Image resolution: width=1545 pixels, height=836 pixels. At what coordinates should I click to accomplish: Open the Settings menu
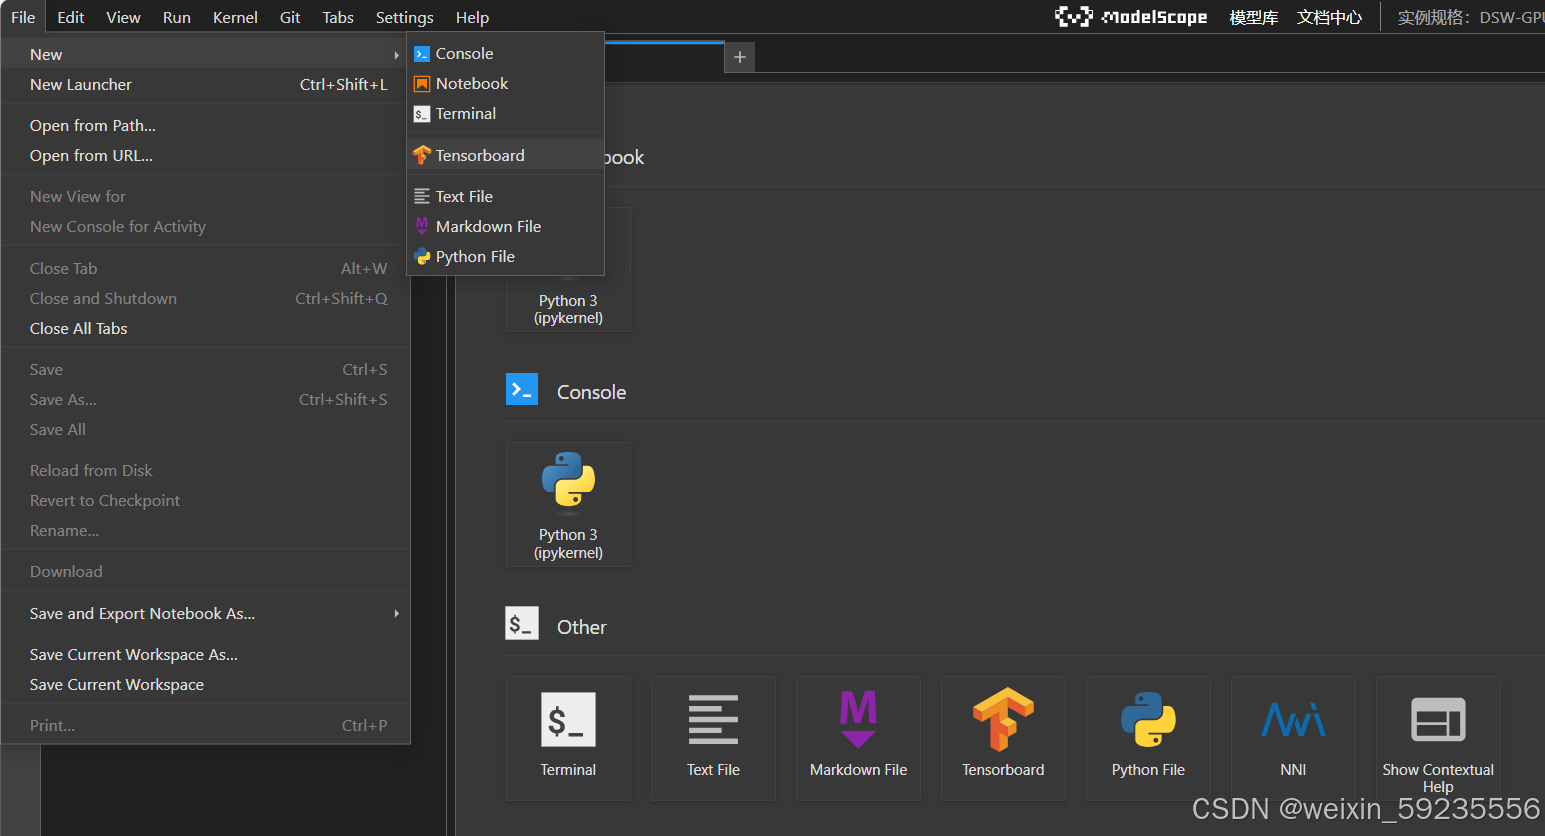click(404, 17)
